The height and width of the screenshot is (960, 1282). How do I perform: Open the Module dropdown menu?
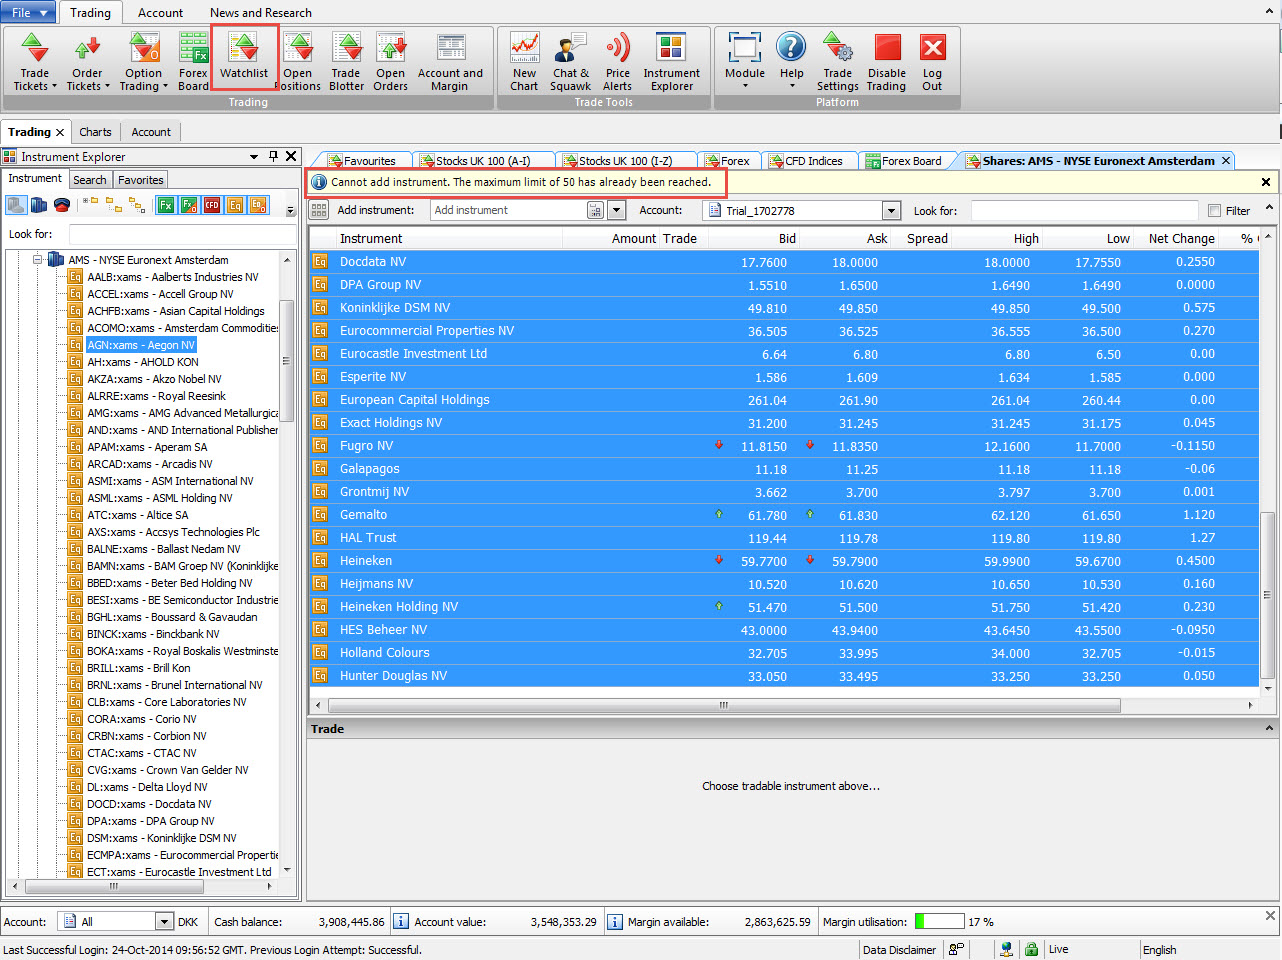click(745, 62)
